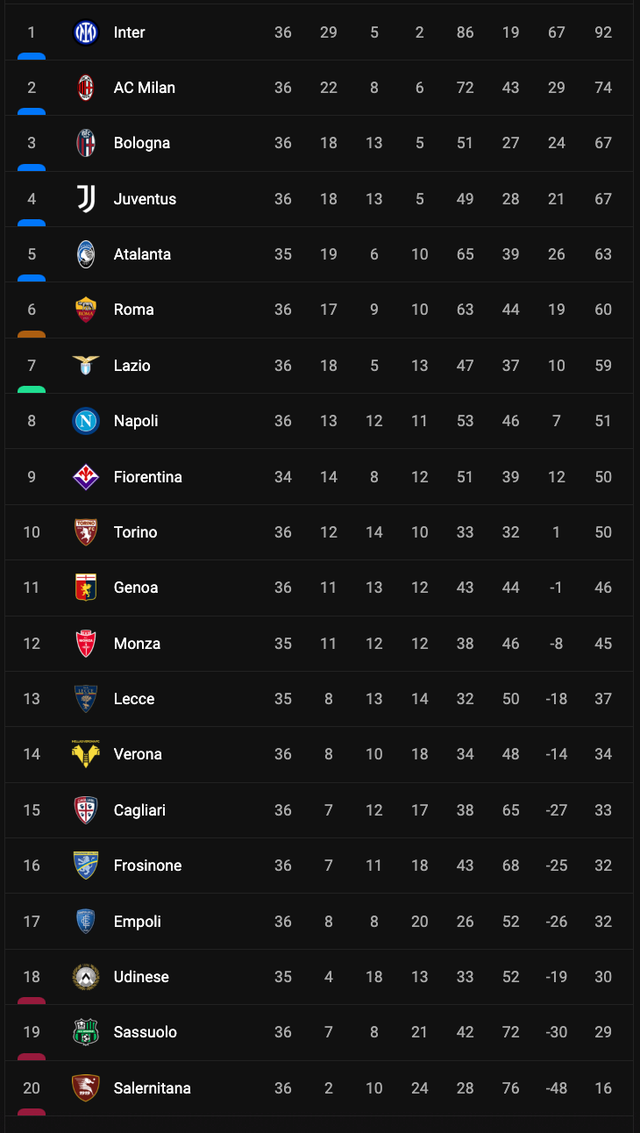This screenshot has width=640, height=1133.
Task: Click the Napoli team badge
Action: click(x=86, y=421)
